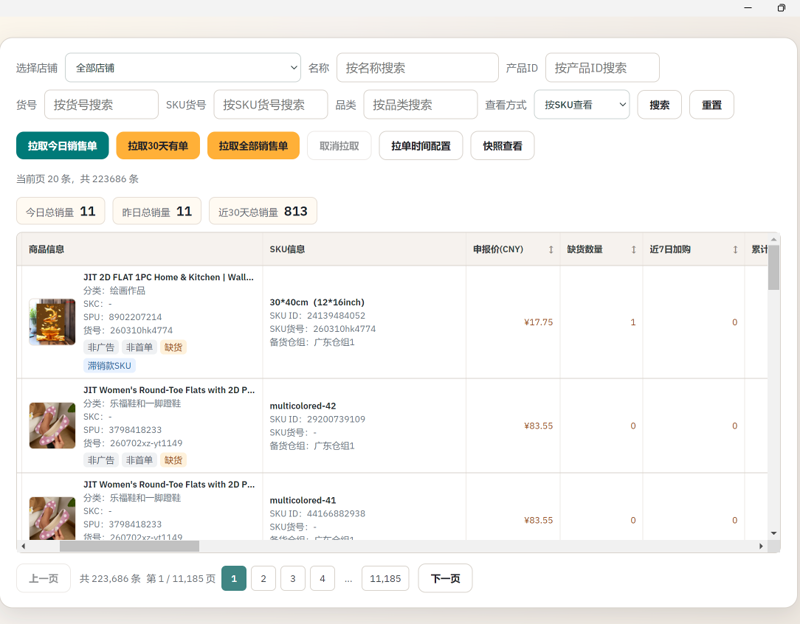This screenshot has width=800, height=624.
Task: Click 非首单 tag on the painting product
Action: [x=139, y=347]
